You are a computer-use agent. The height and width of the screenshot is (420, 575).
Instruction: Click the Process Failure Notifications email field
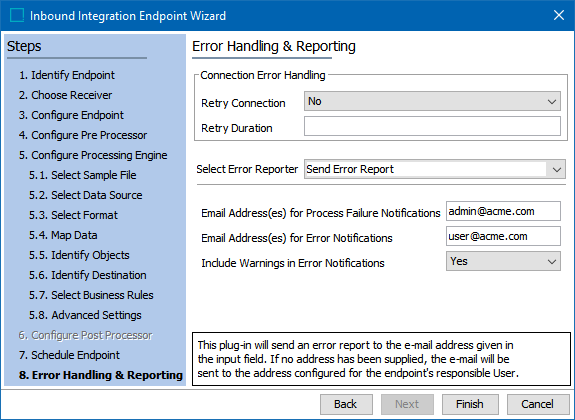pos(503,211)
